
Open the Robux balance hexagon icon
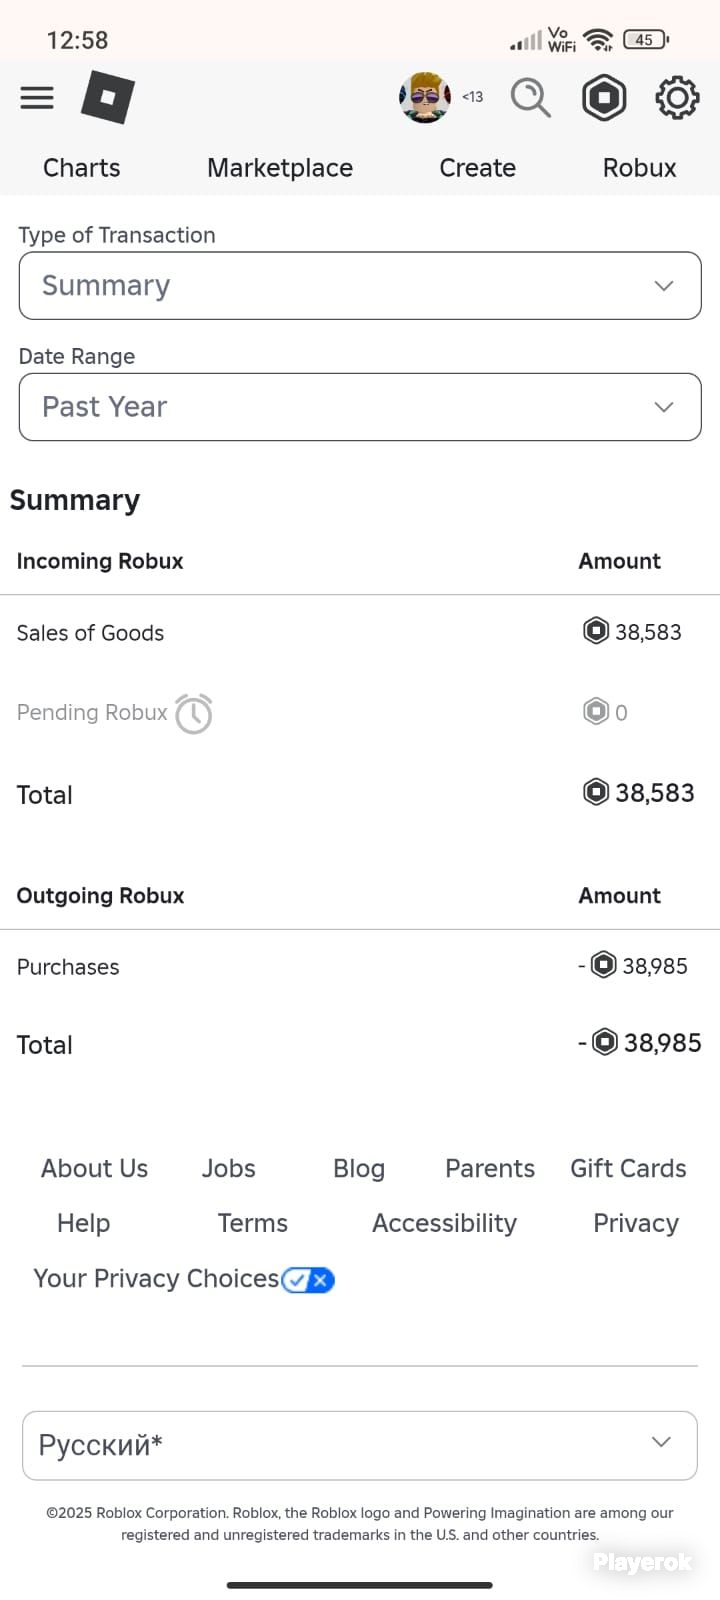(x=604, y=97)
